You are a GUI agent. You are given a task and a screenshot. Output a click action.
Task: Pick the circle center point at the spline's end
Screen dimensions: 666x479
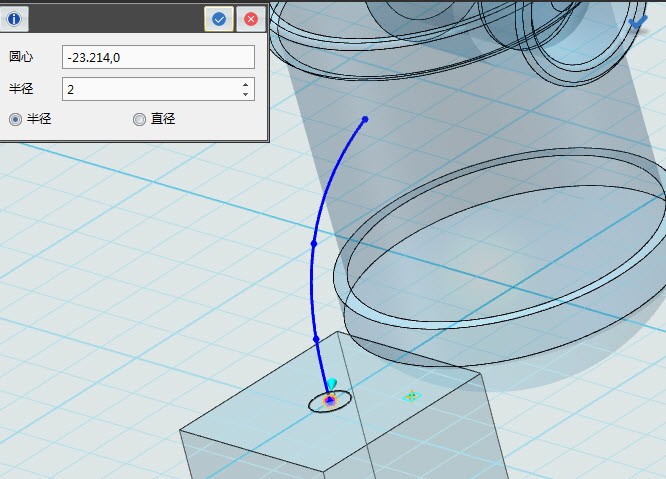pos(329,400)
